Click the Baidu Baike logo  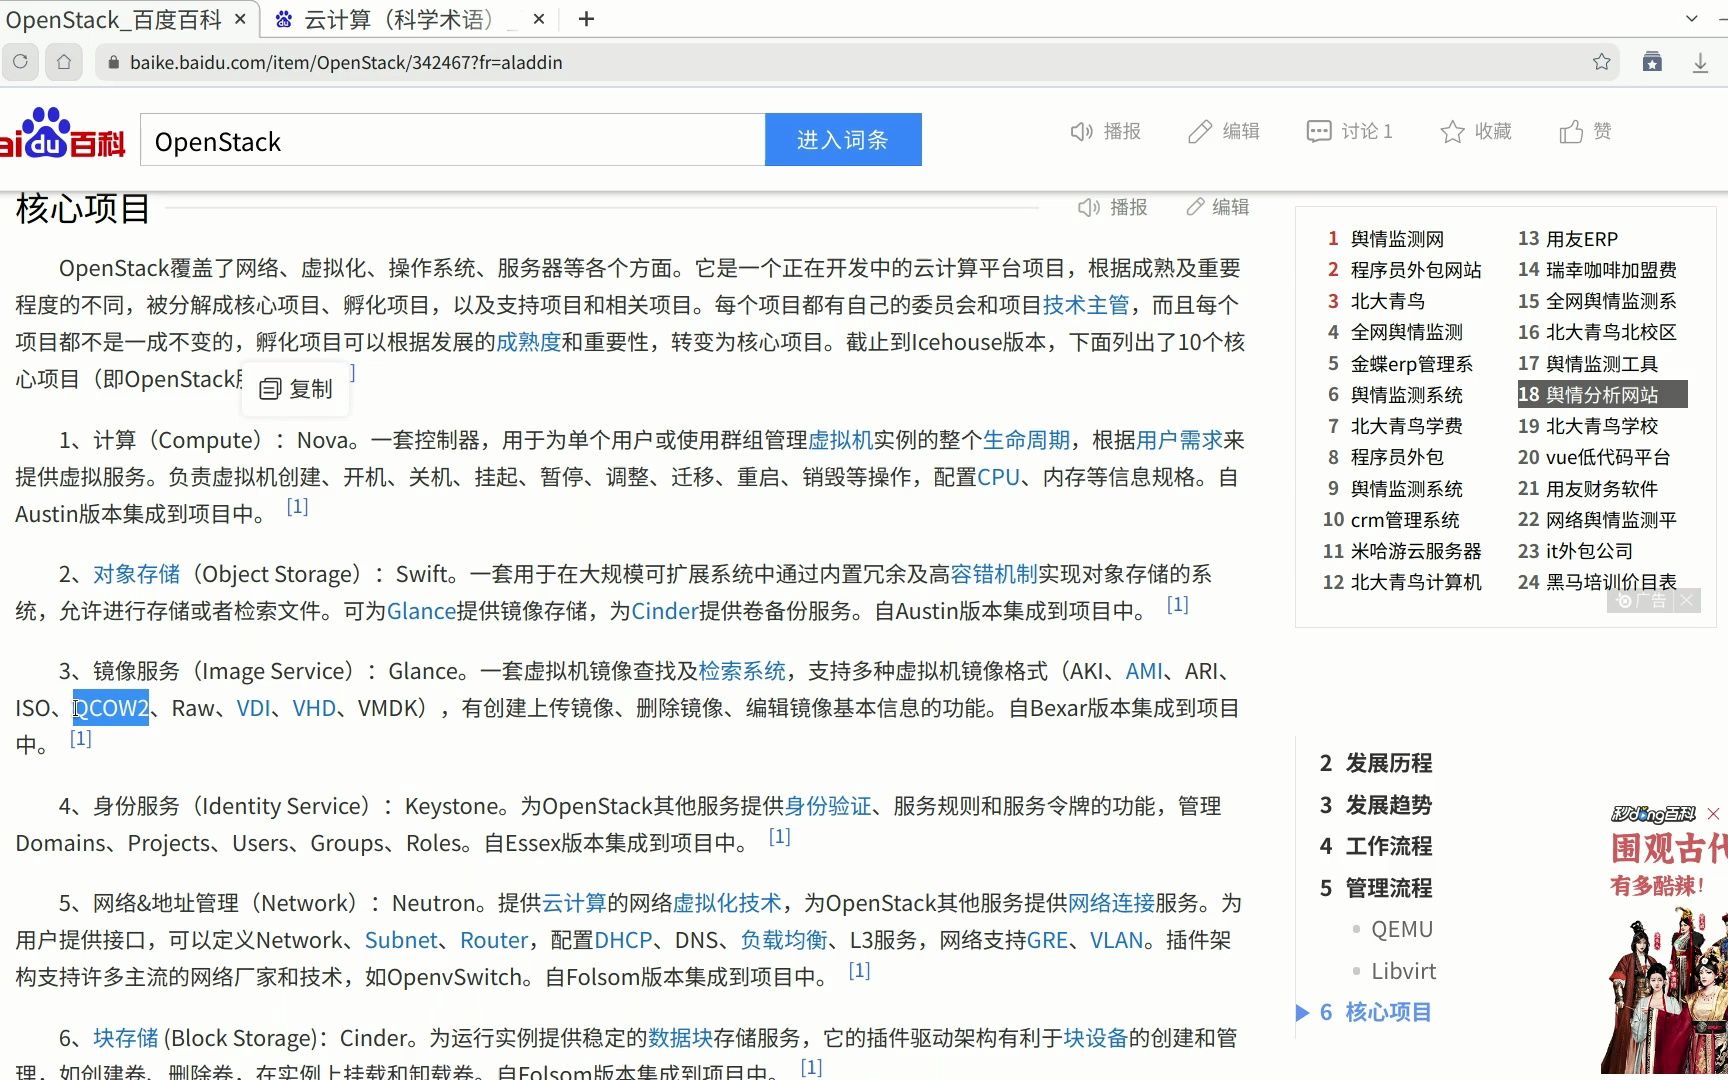click(62, 133)
